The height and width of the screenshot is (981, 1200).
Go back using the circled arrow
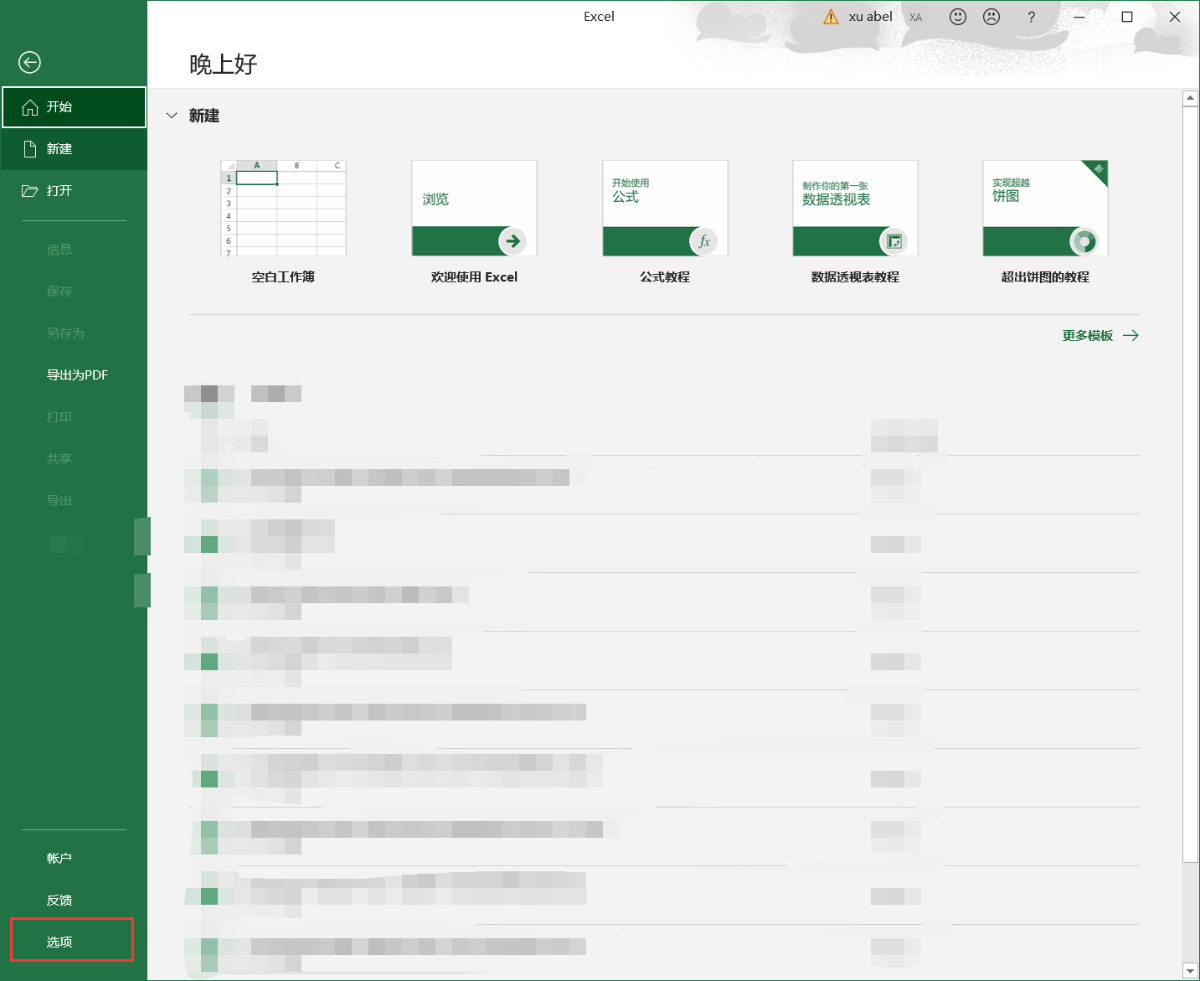(30, 63)
